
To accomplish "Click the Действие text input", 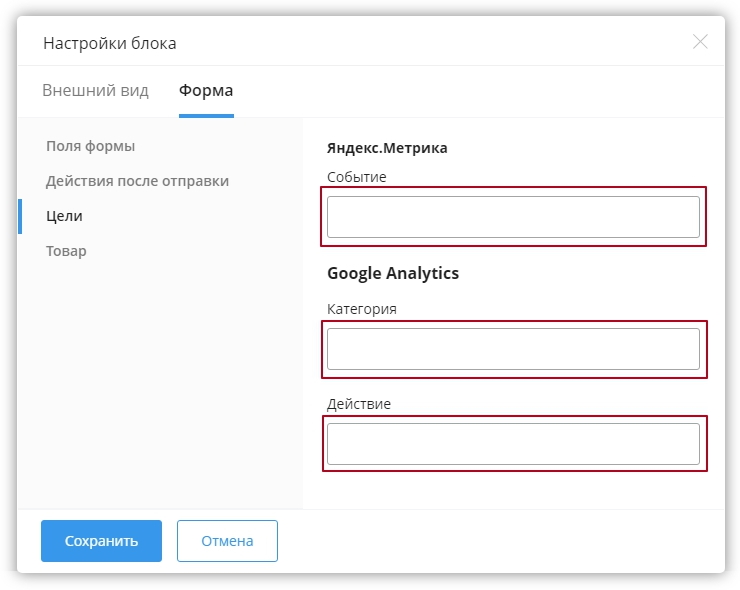I will (513, 444).
